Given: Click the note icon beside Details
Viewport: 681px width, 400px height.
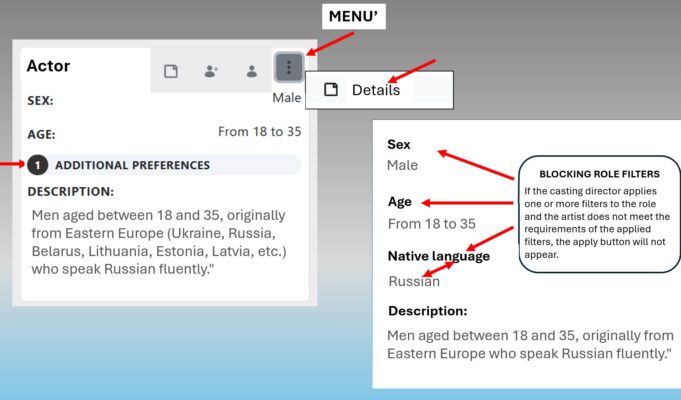Looking at the screenshot, I should (x=332, y=90).
